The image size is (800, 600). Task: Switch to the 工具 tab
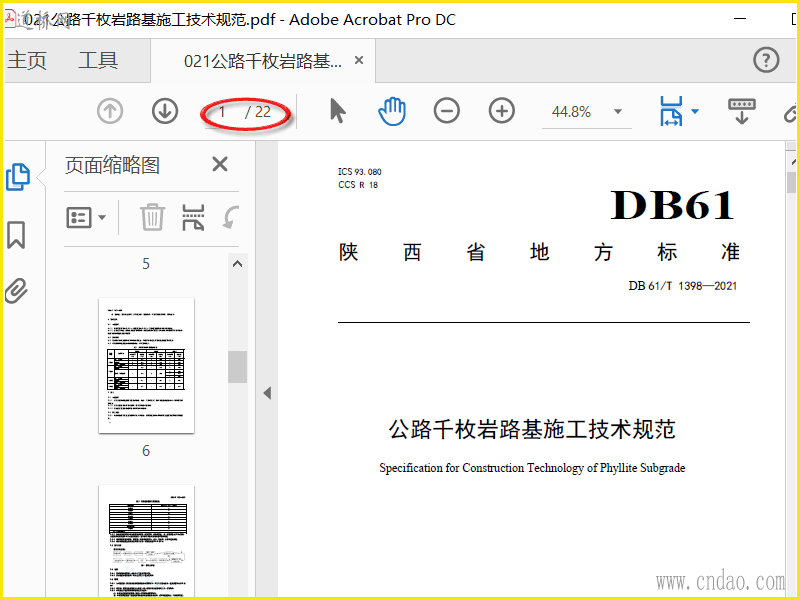(x=98, y=60)
